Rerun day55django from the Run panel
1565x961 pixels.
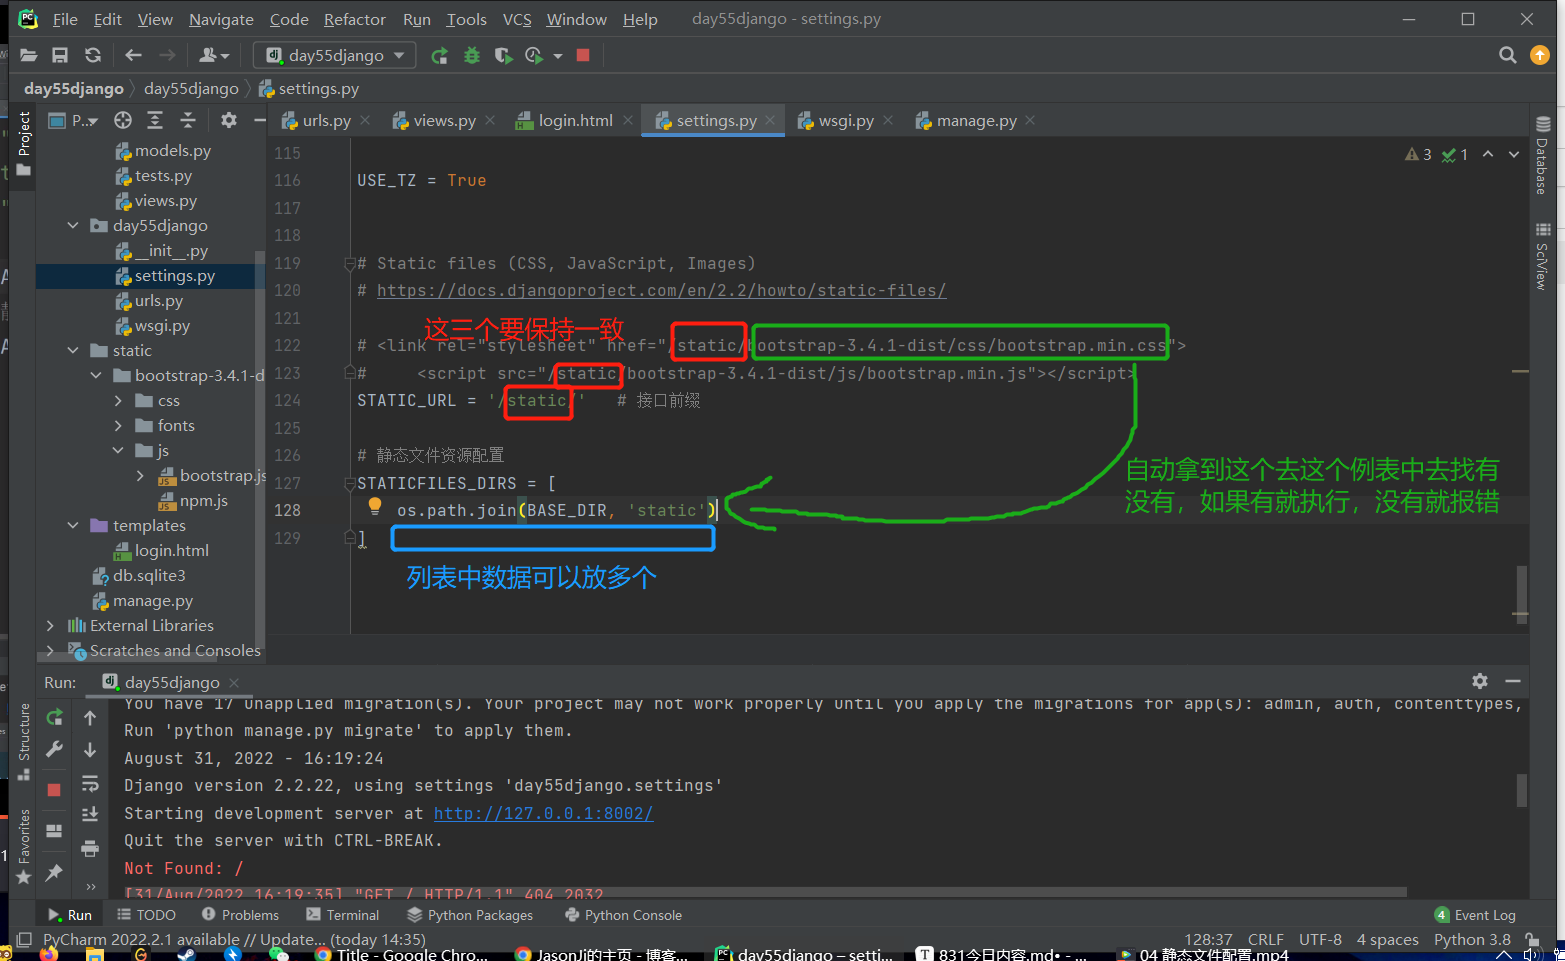tap(55, 717)
